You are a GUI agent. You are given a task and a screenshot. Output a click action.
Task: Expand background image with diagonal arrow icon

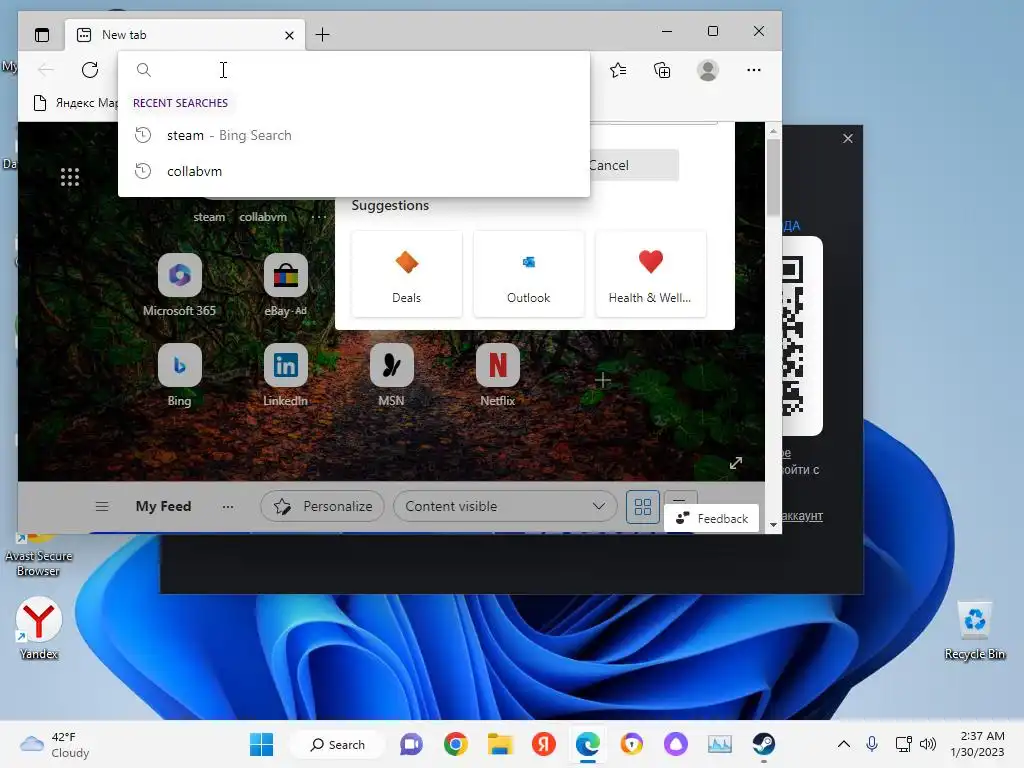point(736,463)
